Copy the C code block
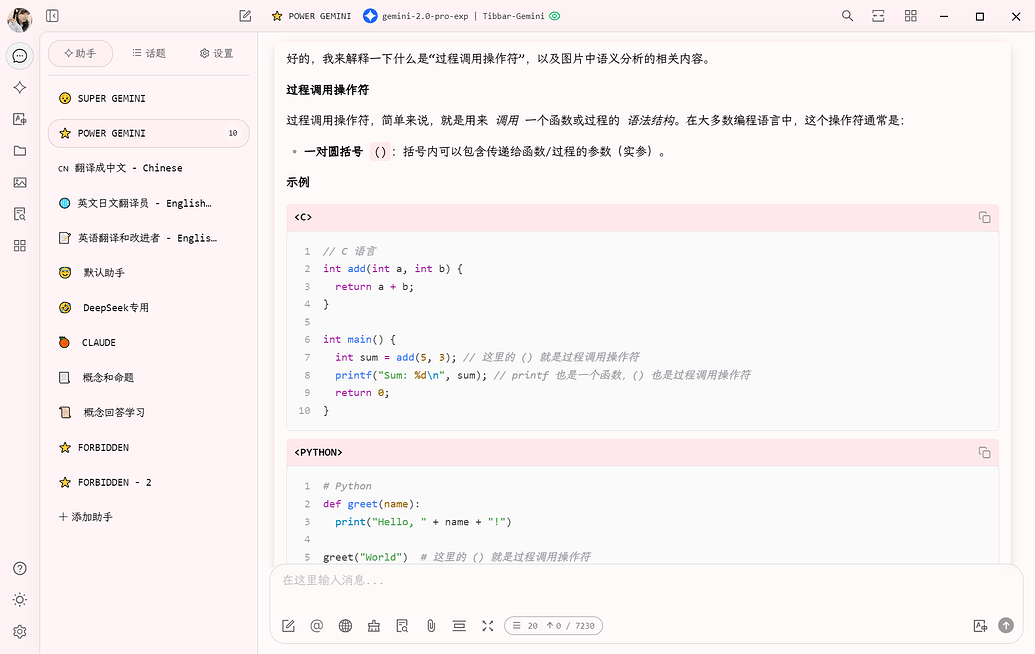This screenshot has width=1035, height=654. click(x=984, y=217)
